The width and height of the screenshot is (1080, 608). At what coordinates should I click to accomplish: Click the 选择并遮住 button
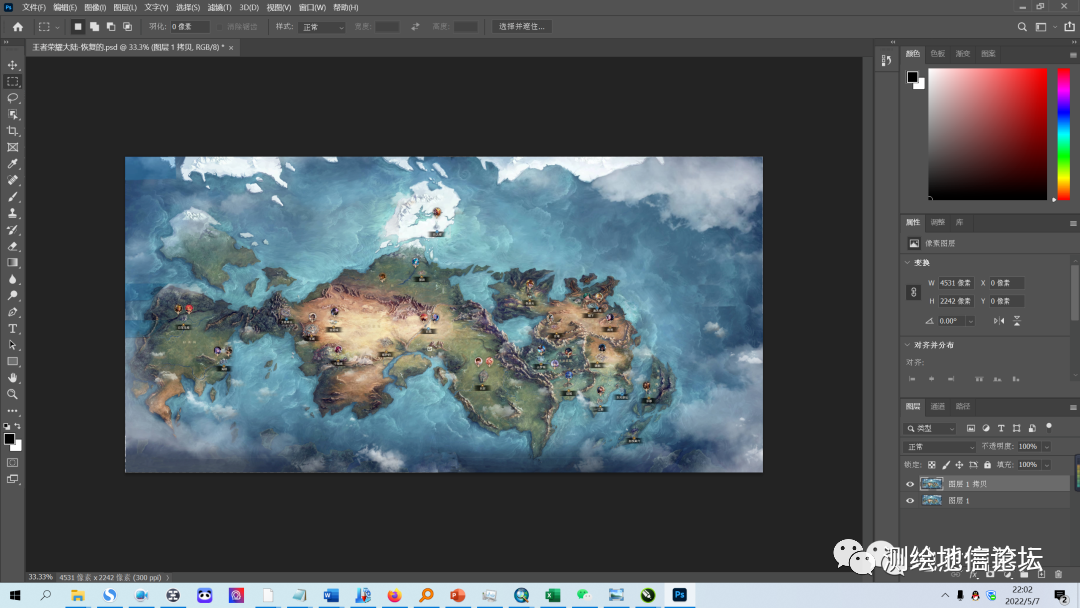pos(522,27)
